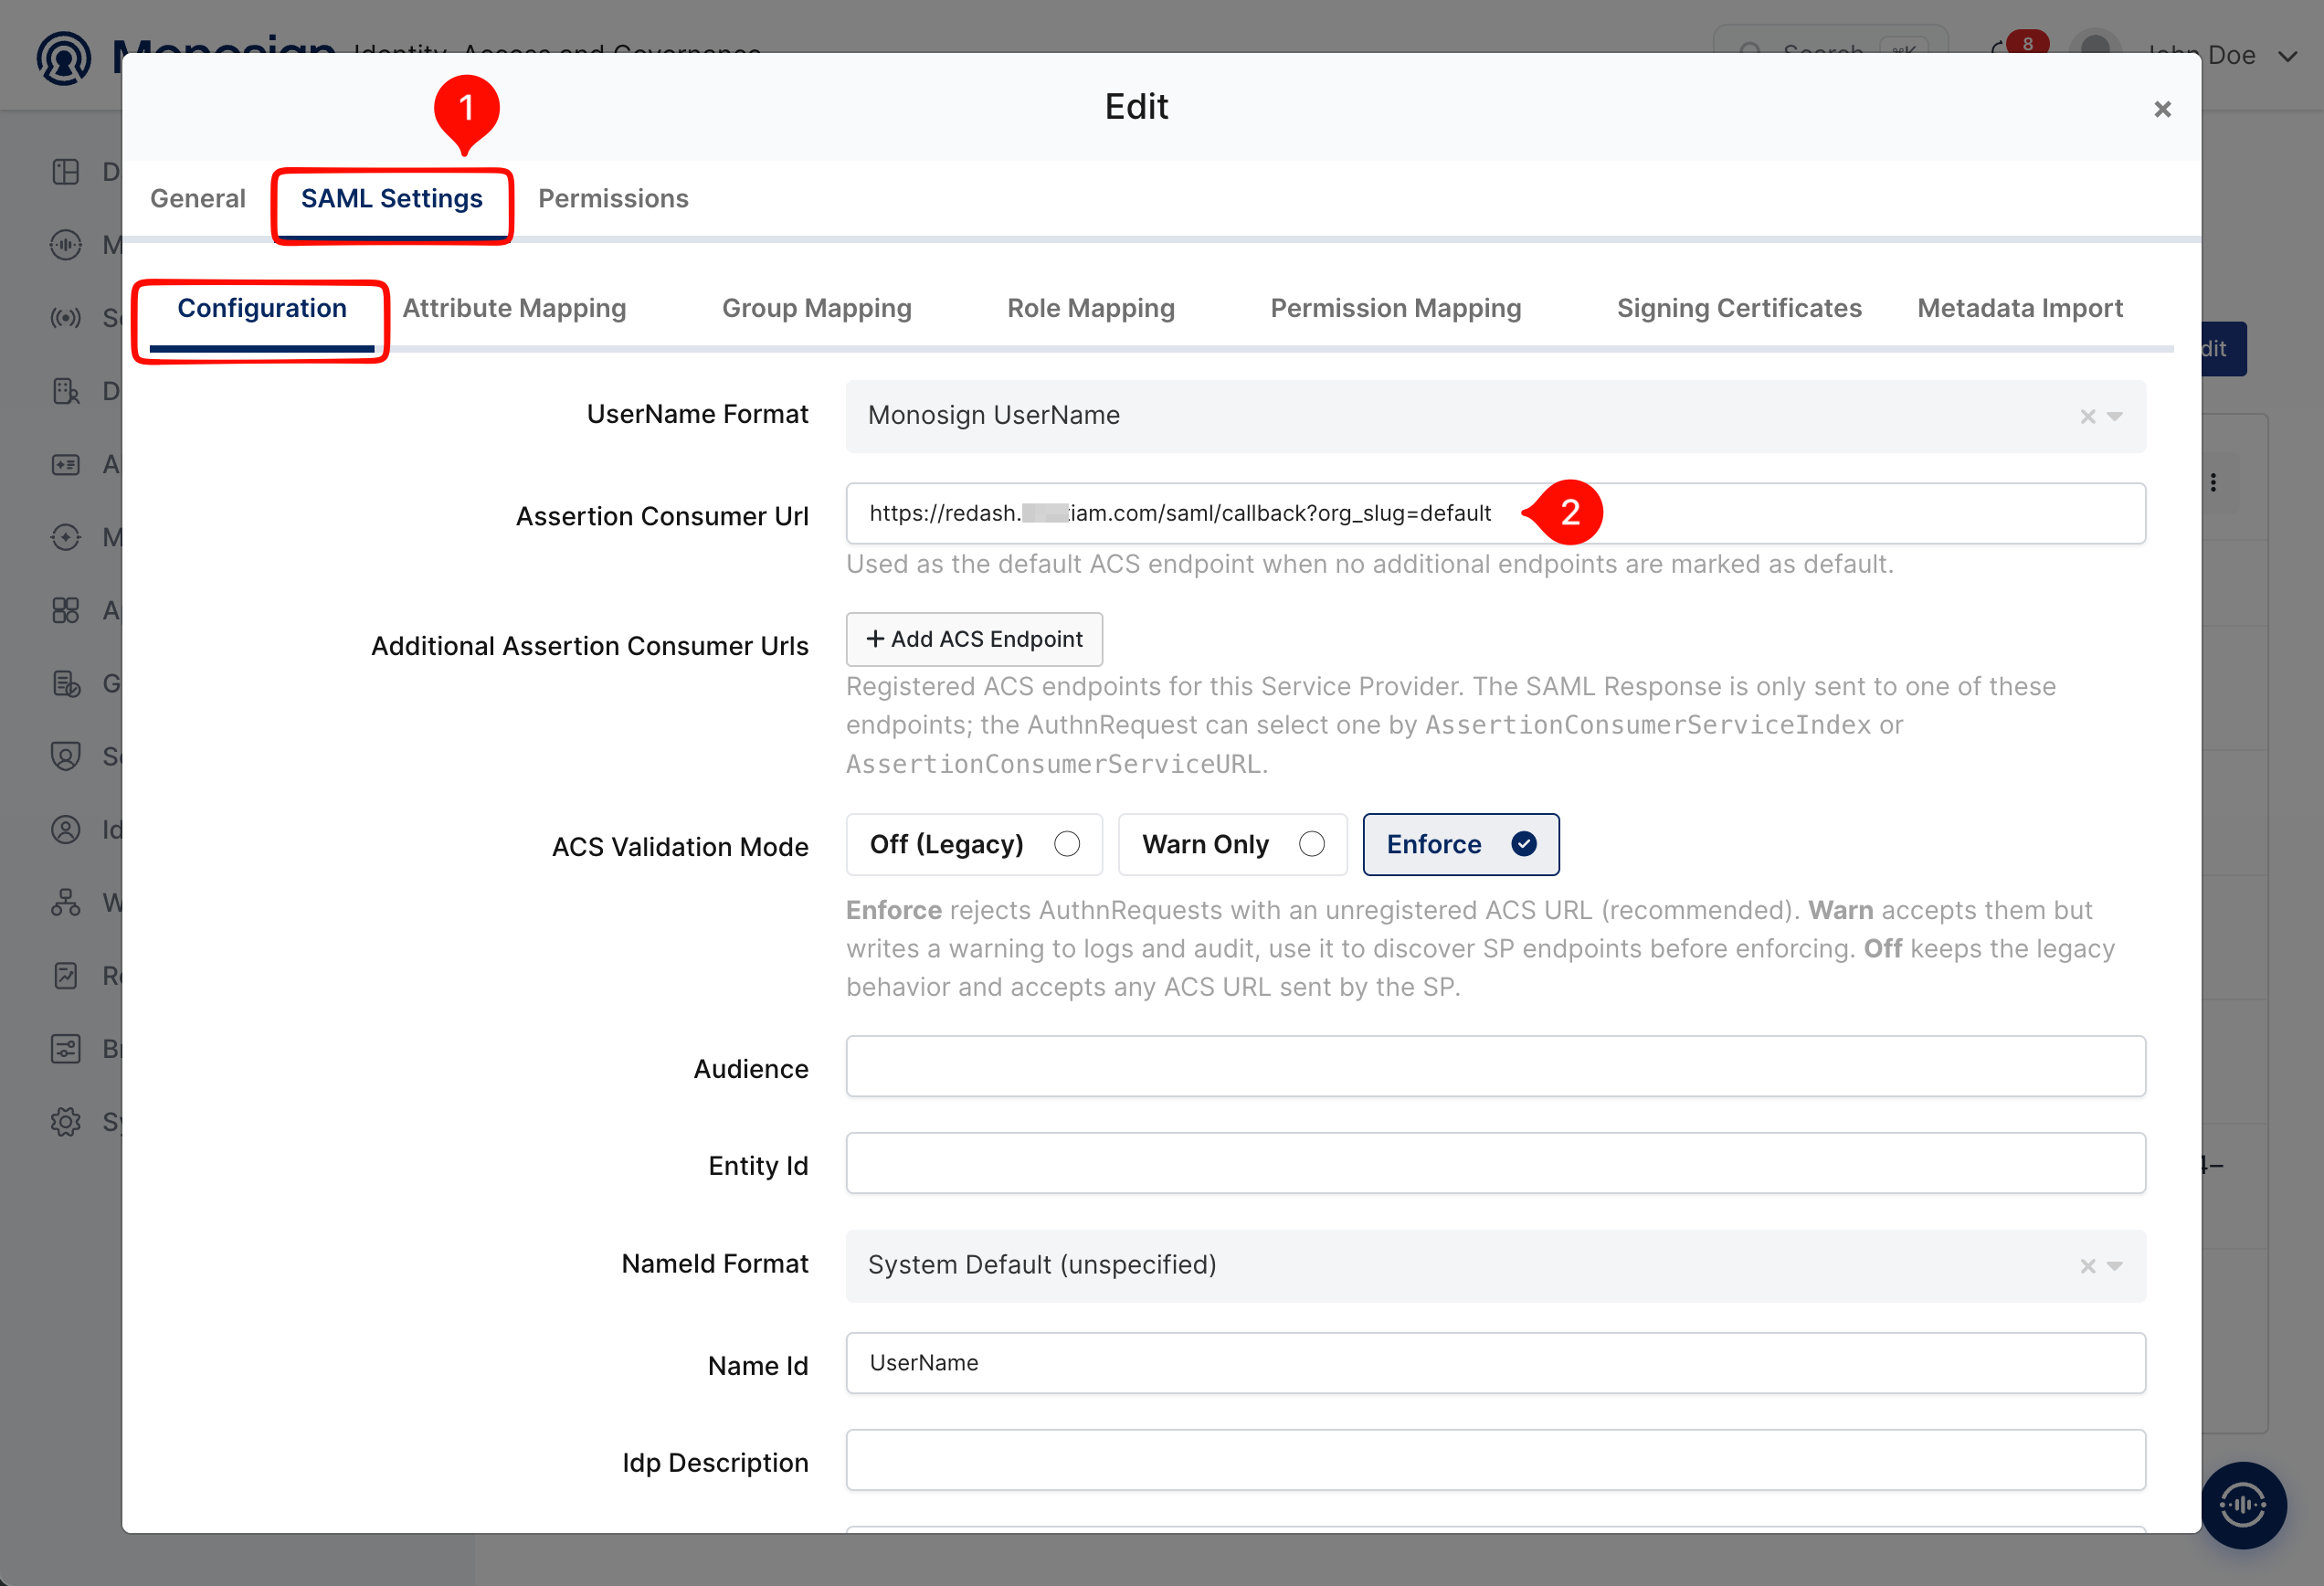Select the Configuration sub-tab
The height and width of the screenshot is (1586, 2324).
(x=262, y=308)
